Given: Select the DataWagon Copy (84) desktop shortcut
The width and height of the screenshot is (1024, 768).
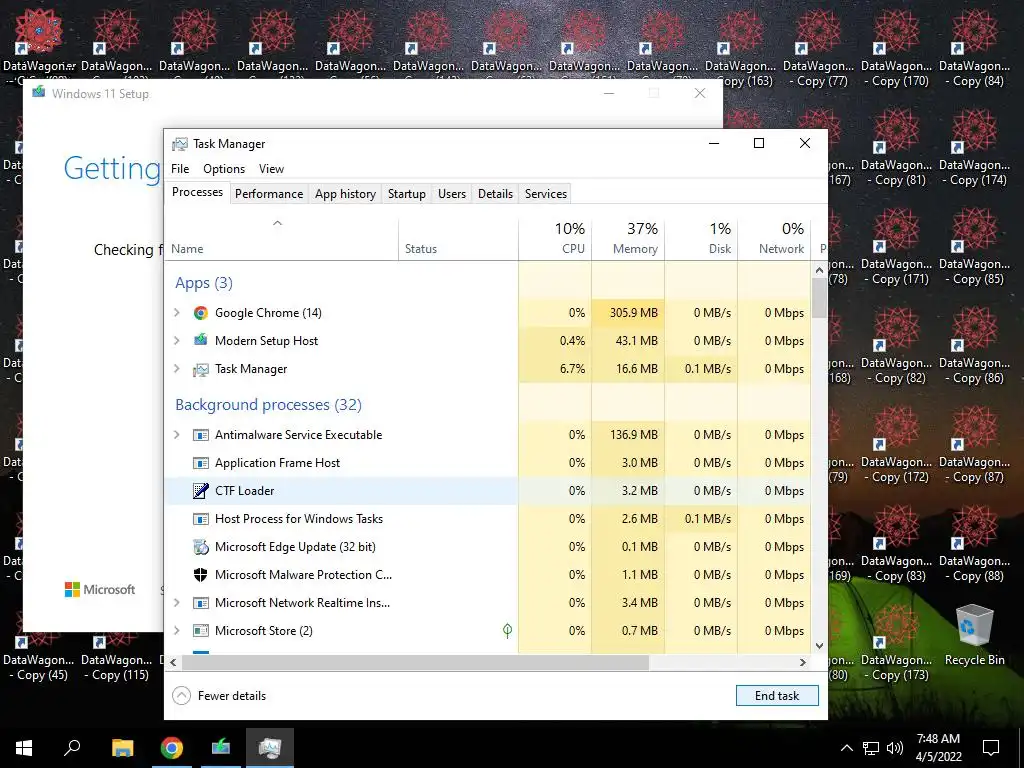Looking at the screenshot, I should (x=974, y=48).
